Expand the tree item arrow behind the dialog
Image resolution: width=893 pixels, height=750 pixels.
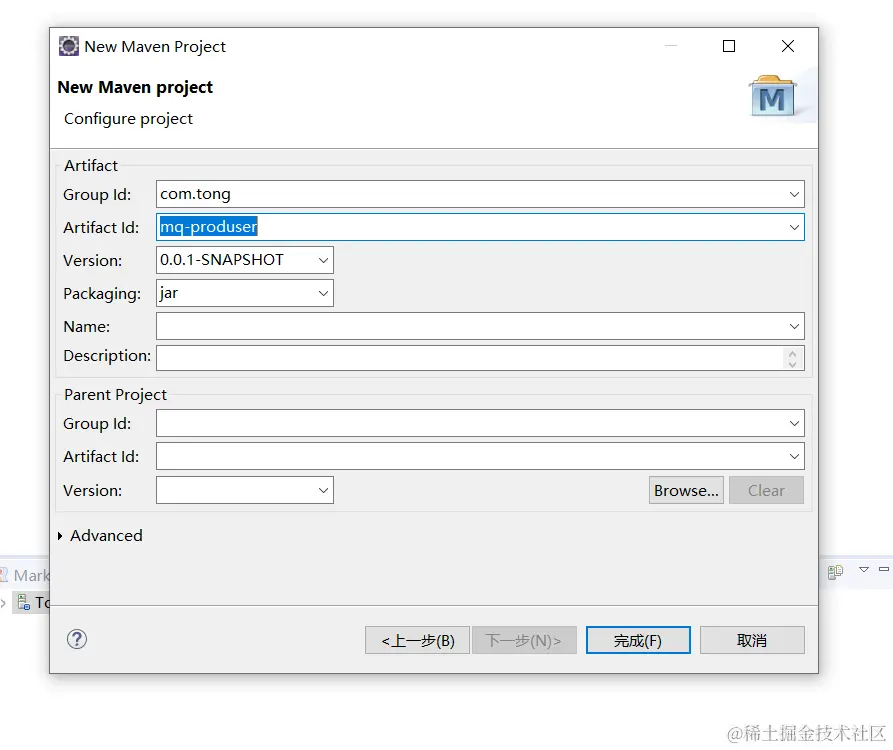(x=3, y=602)
